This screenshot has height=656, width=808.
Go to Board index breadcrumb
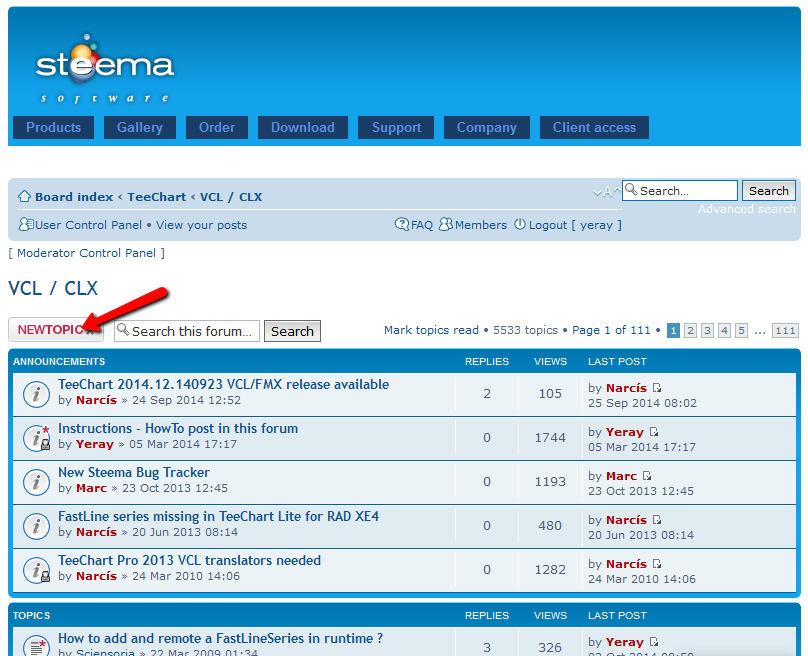coord(74,197)
